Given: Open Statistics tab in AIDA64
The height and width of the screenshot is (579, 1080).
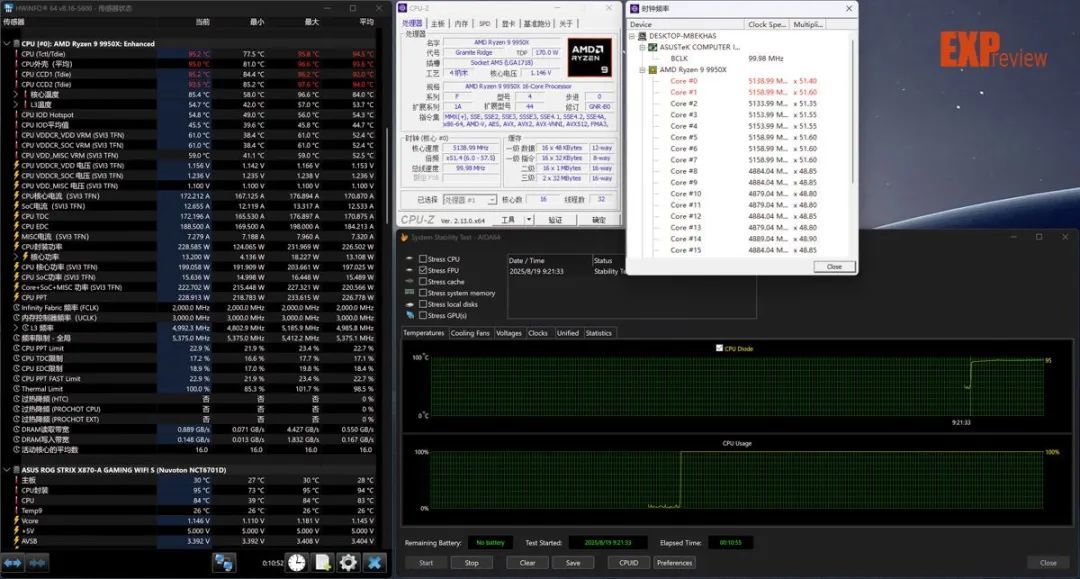Looking at the screenshot, I should (599, 333).
